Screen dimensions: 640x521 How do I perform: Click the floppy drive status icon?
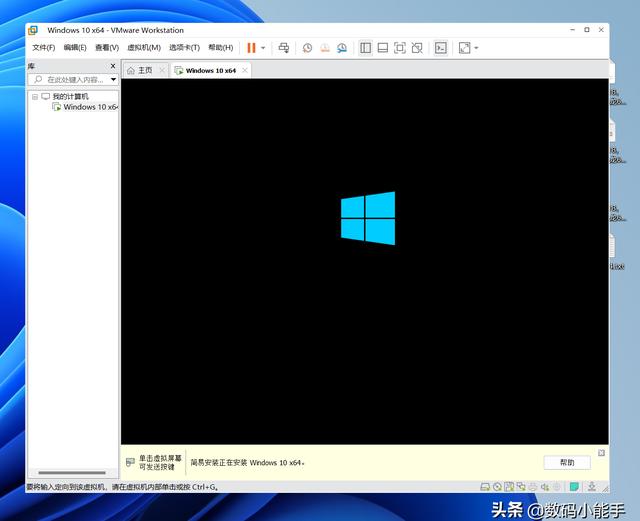[509, 487]
